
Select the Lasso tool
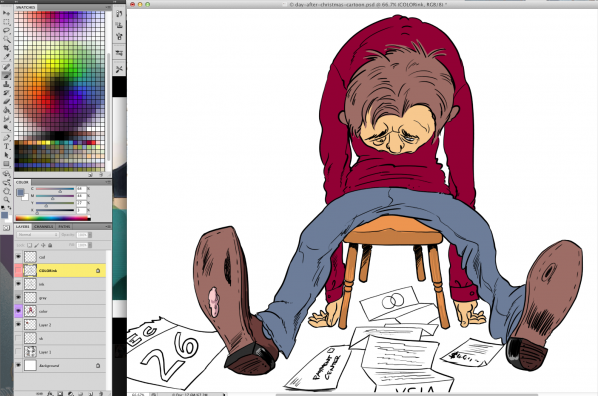coord(6,31)
